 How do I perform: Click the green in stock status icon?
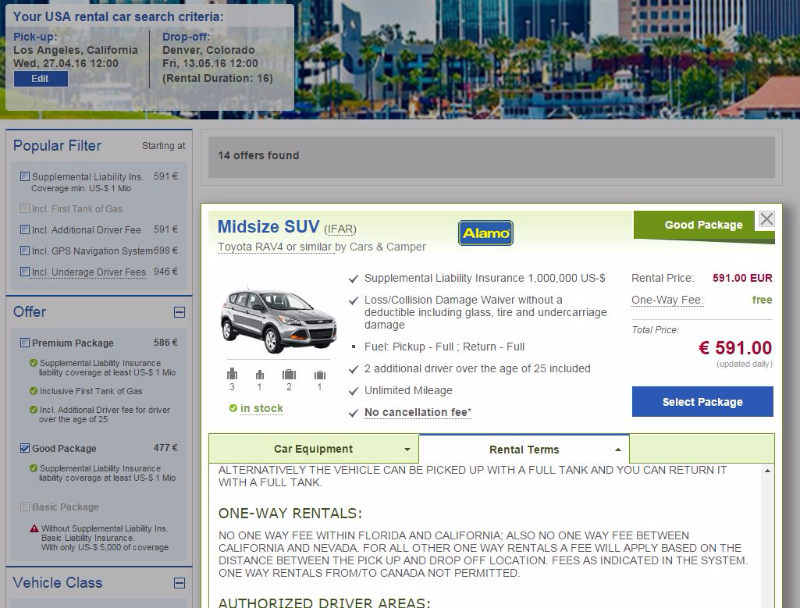pos(233,408)
